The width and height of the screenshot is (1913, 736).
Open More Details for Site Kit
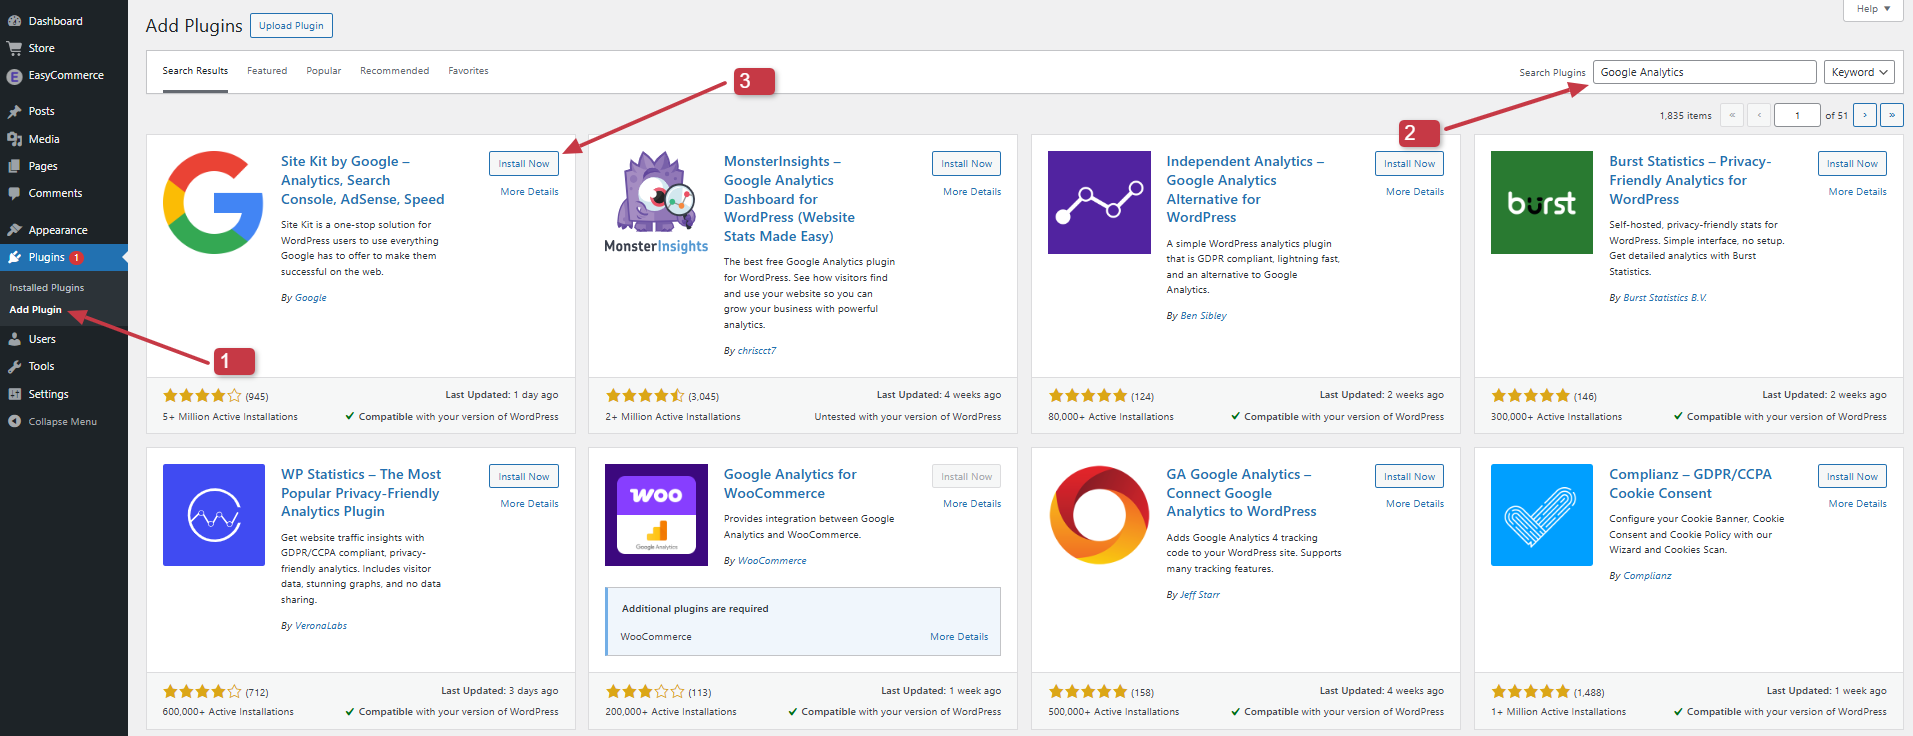coord(529,192)
